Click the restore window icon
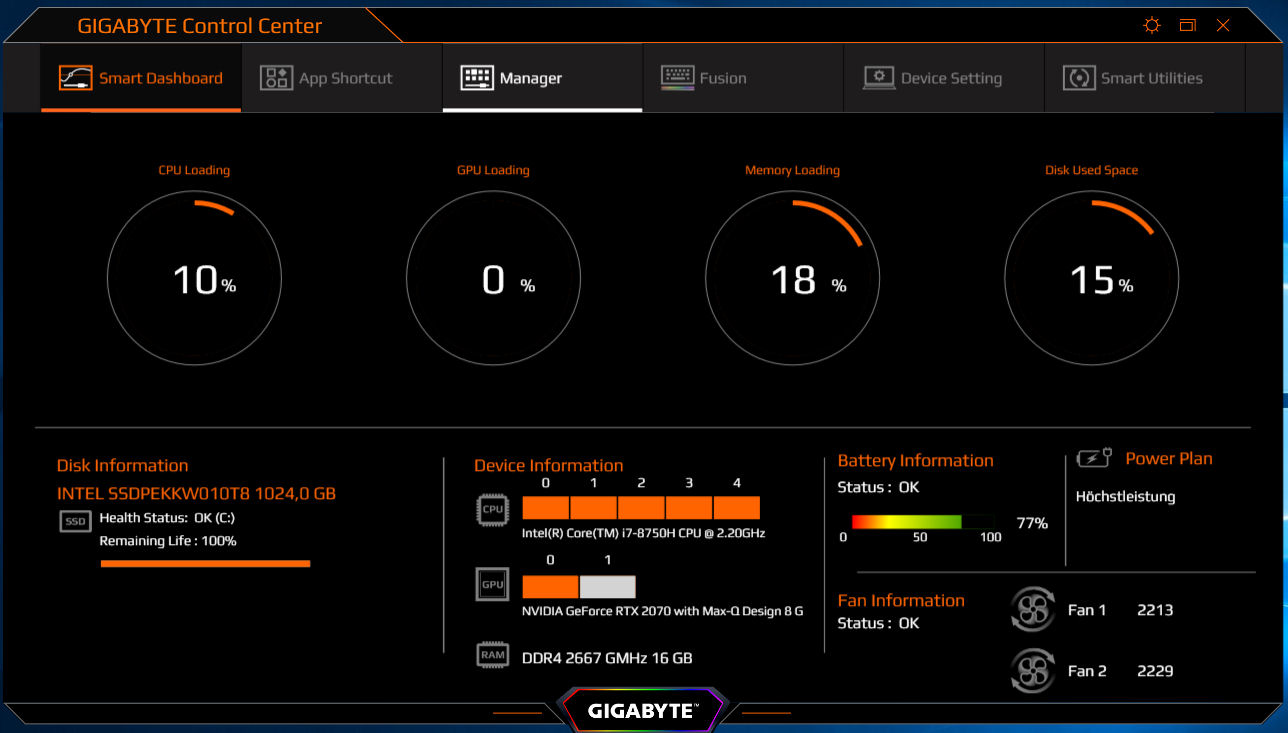 [x=1188, y=25]
